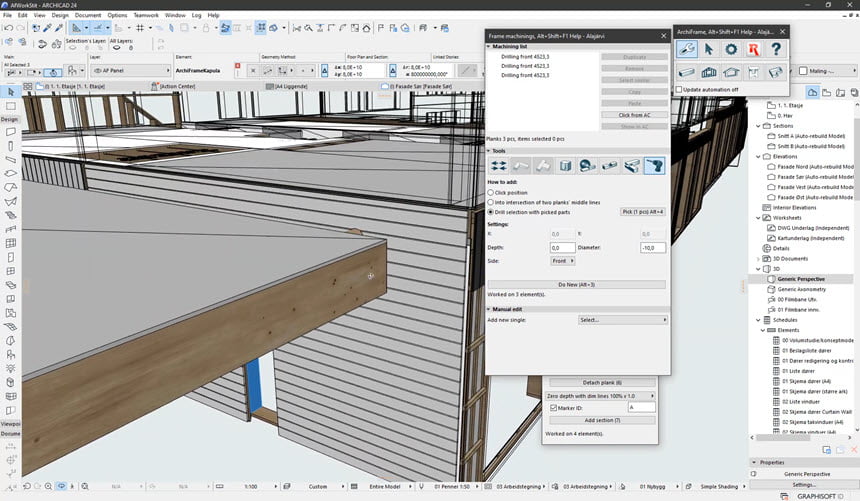Open the AF Panel layer dropdown
This screenshot has width=860, height=501.
[131, 70]
